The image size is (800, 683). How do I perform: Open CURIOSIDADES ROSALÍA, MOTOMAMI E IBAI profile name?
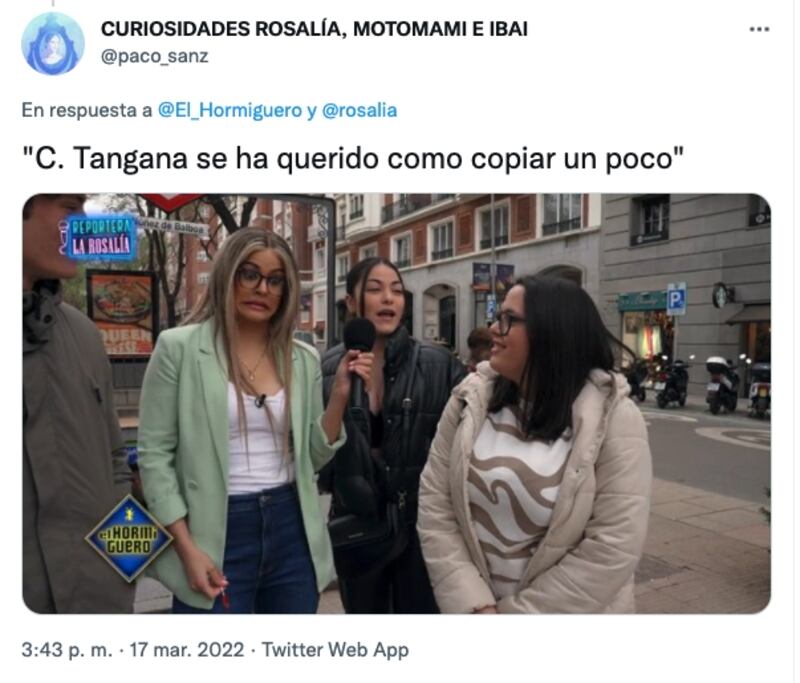pyautogui.click(x=314, y=29)
